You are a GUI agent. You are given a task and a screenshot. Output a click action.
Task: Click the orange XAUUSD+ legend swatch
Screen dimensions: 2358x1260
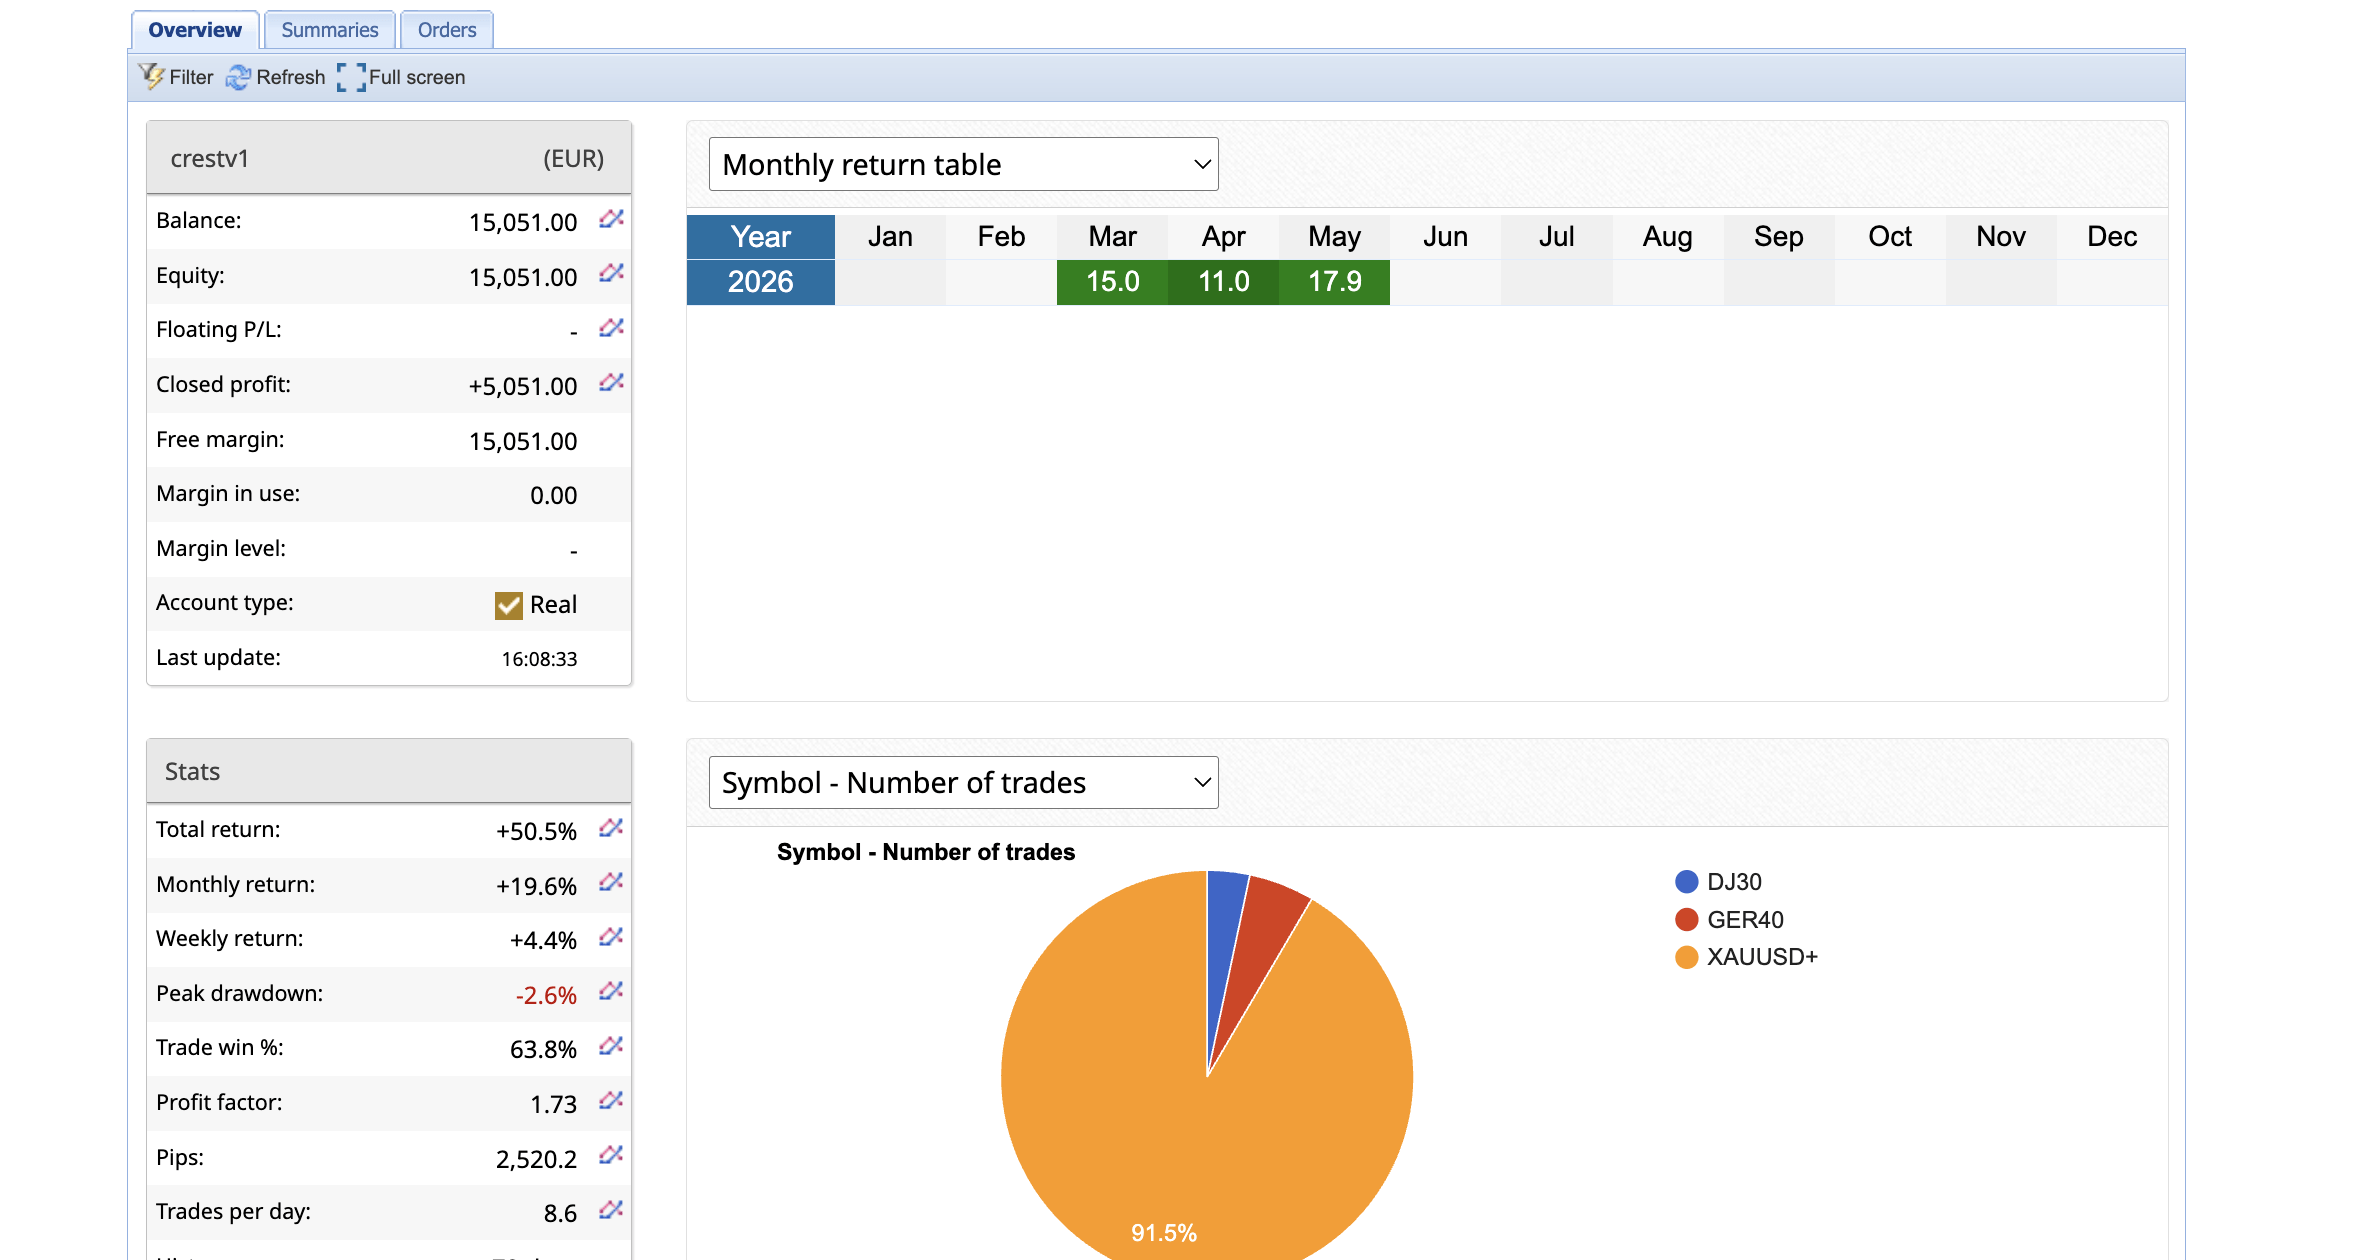(1687, 957)
